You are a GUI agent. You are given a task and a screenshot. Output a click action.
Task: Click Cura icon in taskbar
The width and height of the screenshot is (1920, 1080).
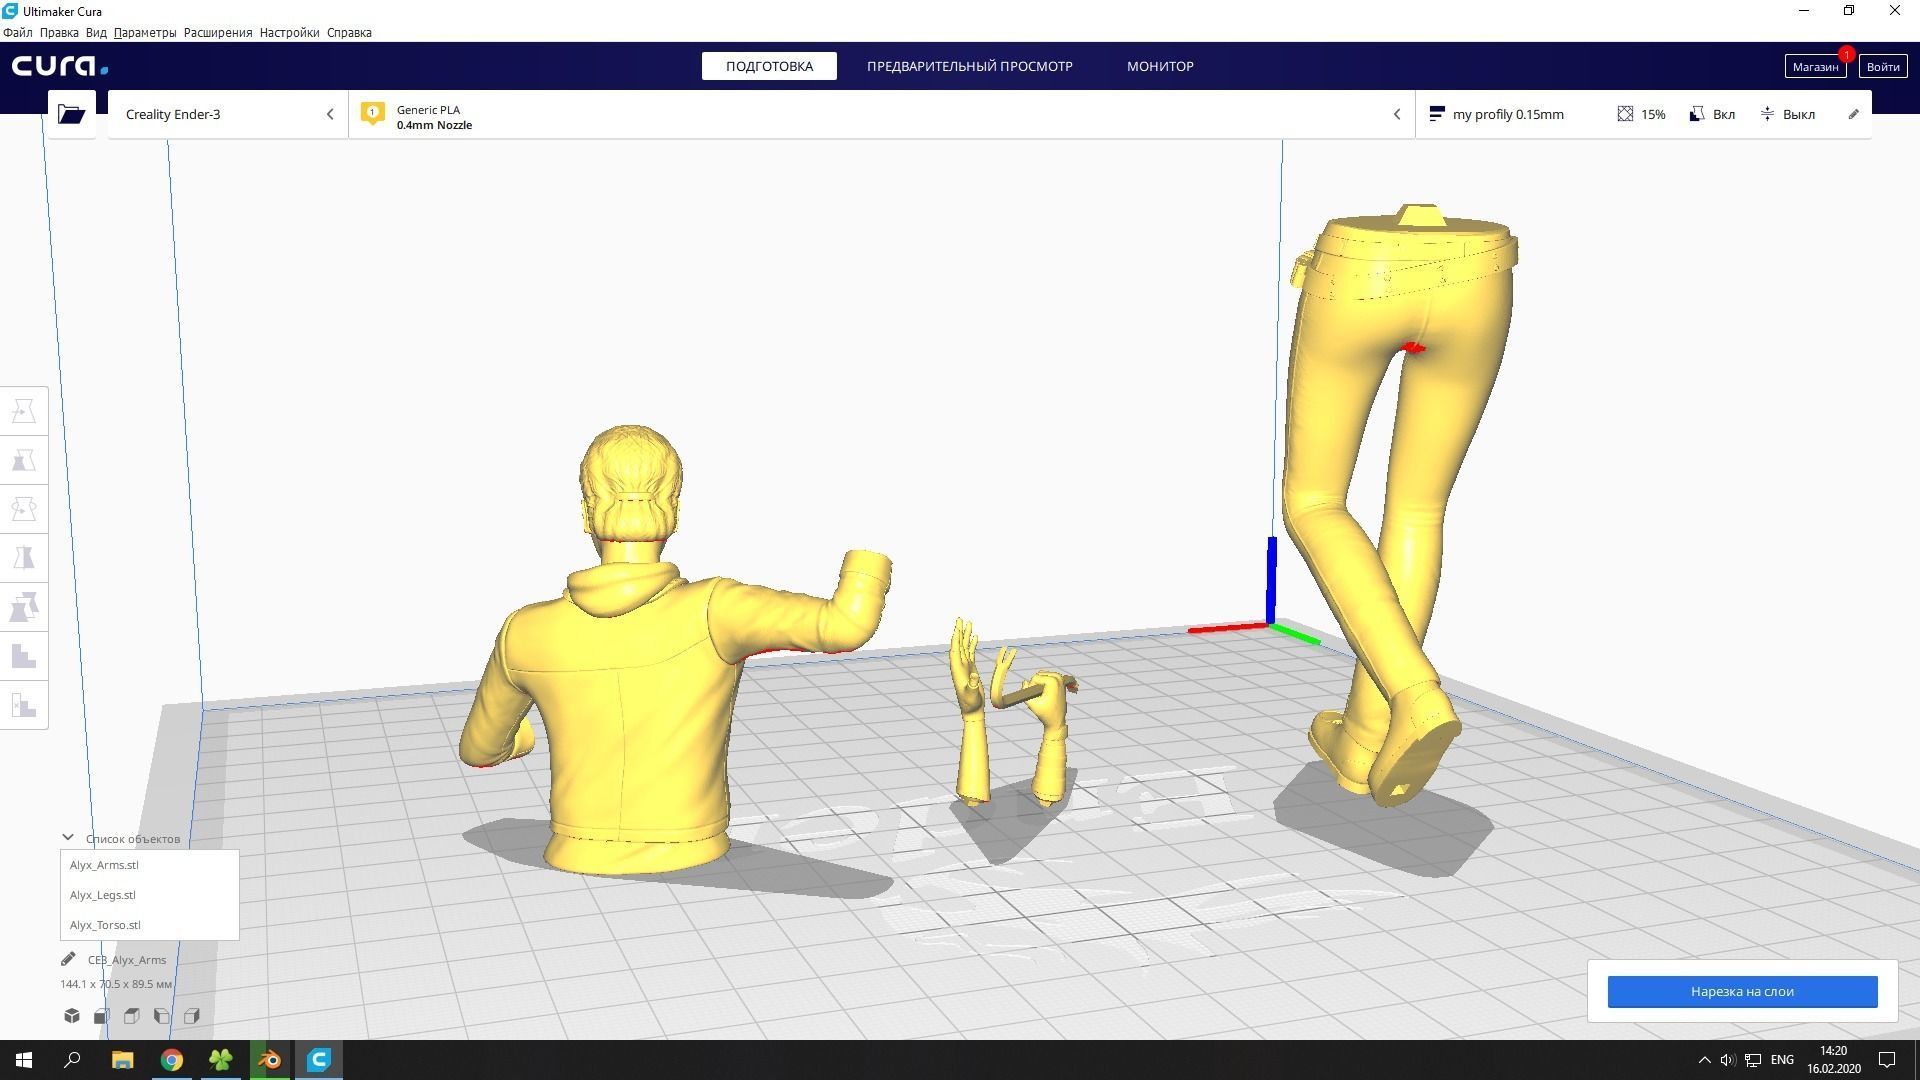(x=319, y=1060)
